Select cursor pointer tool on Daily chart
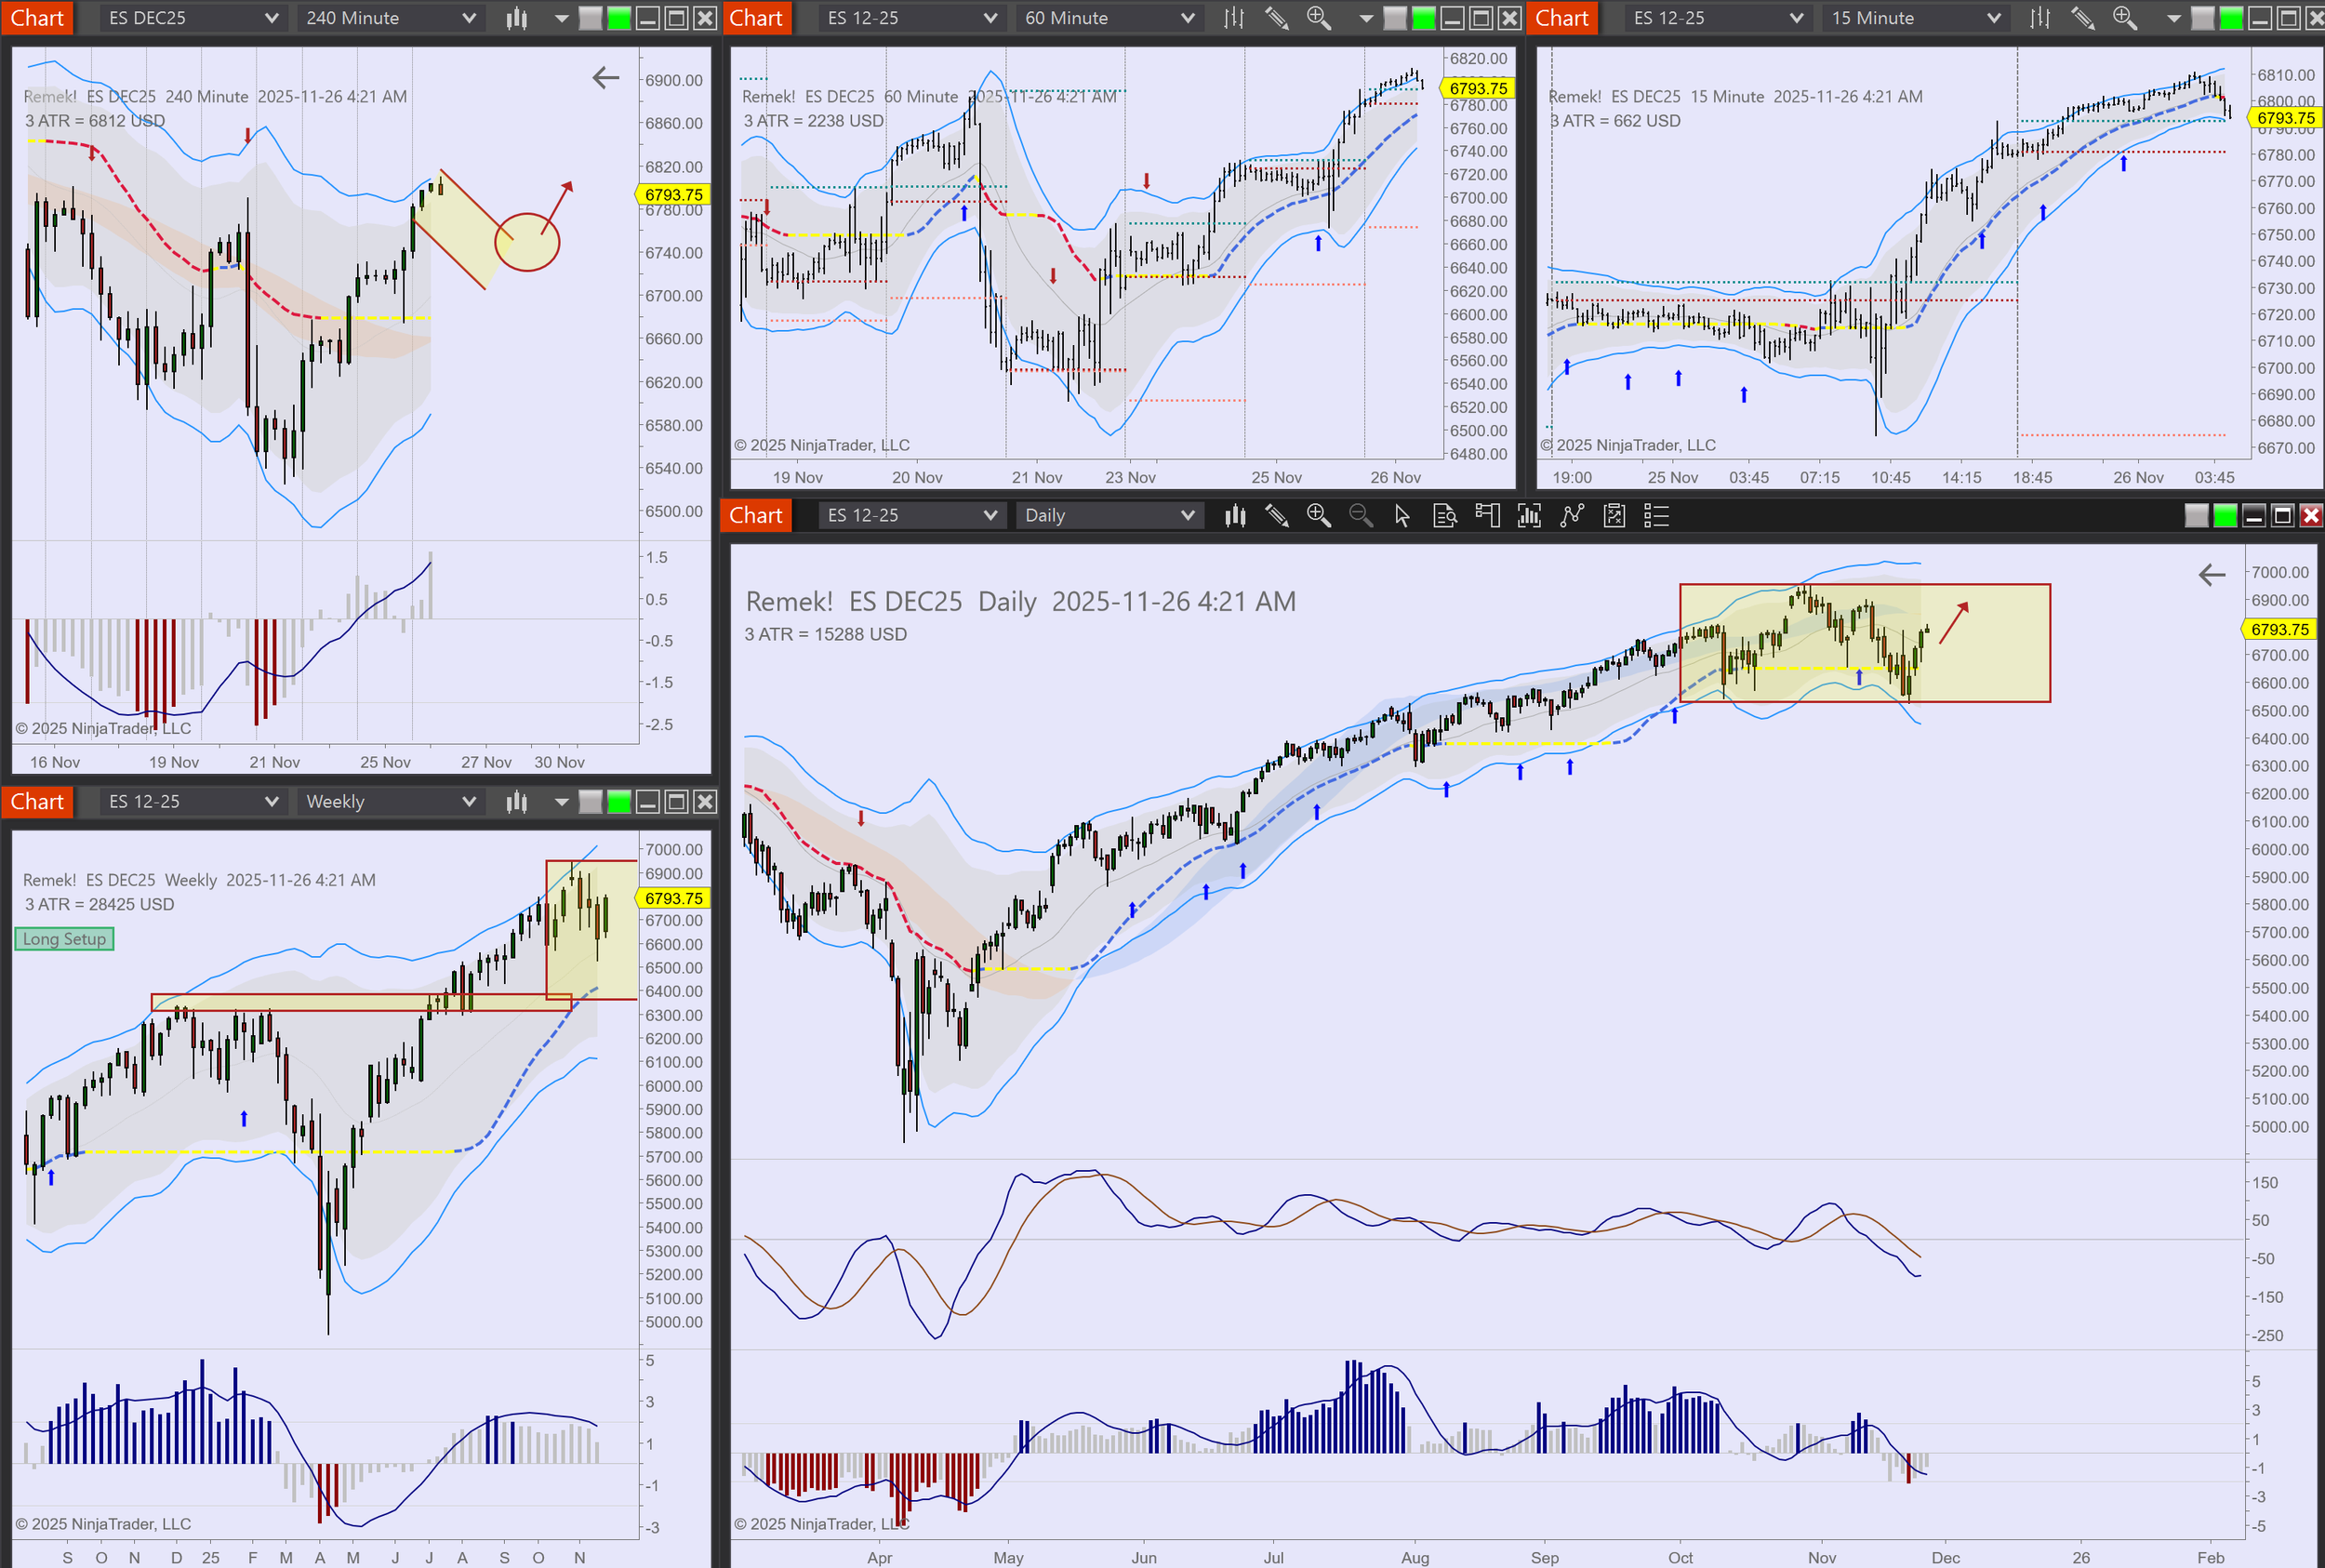This screenshot has width=2325, height=1568. [x=1402, y=515]
